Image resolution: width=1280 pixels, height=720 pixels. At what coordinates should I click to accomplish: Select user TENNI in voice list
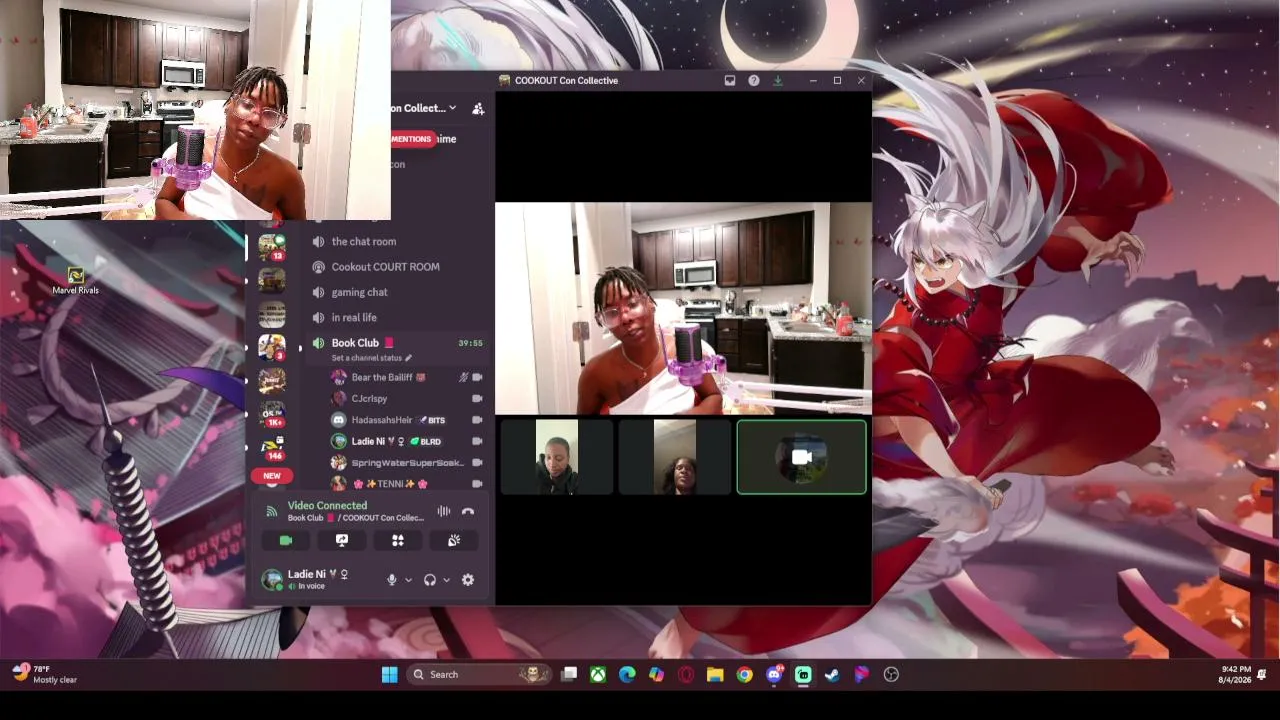coord(390,484)
